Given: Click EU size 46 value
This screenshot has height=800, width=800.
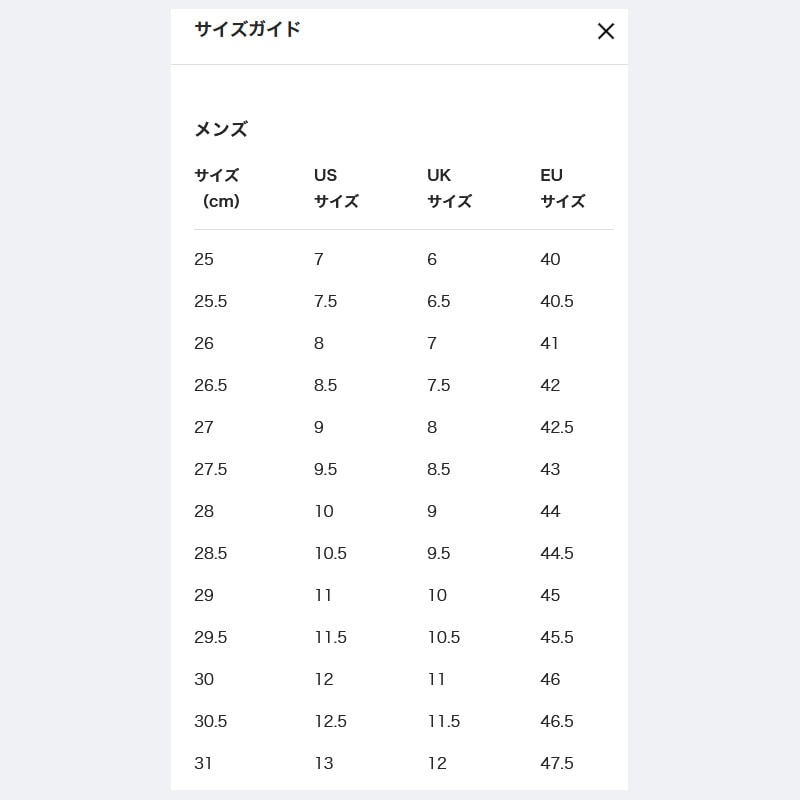Looking at the screenshot, I should coord(550,679).
